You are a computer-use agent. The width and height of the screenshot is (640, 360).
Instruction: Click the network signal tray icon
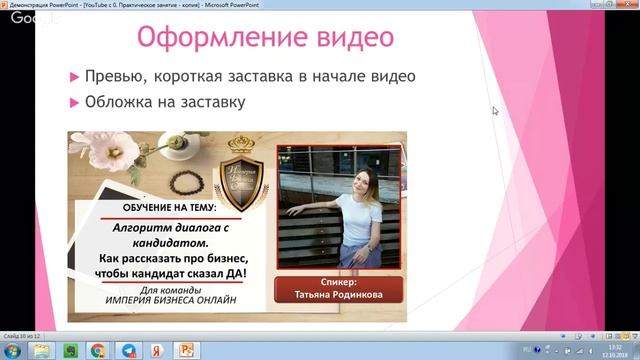(x=579, y=351)
